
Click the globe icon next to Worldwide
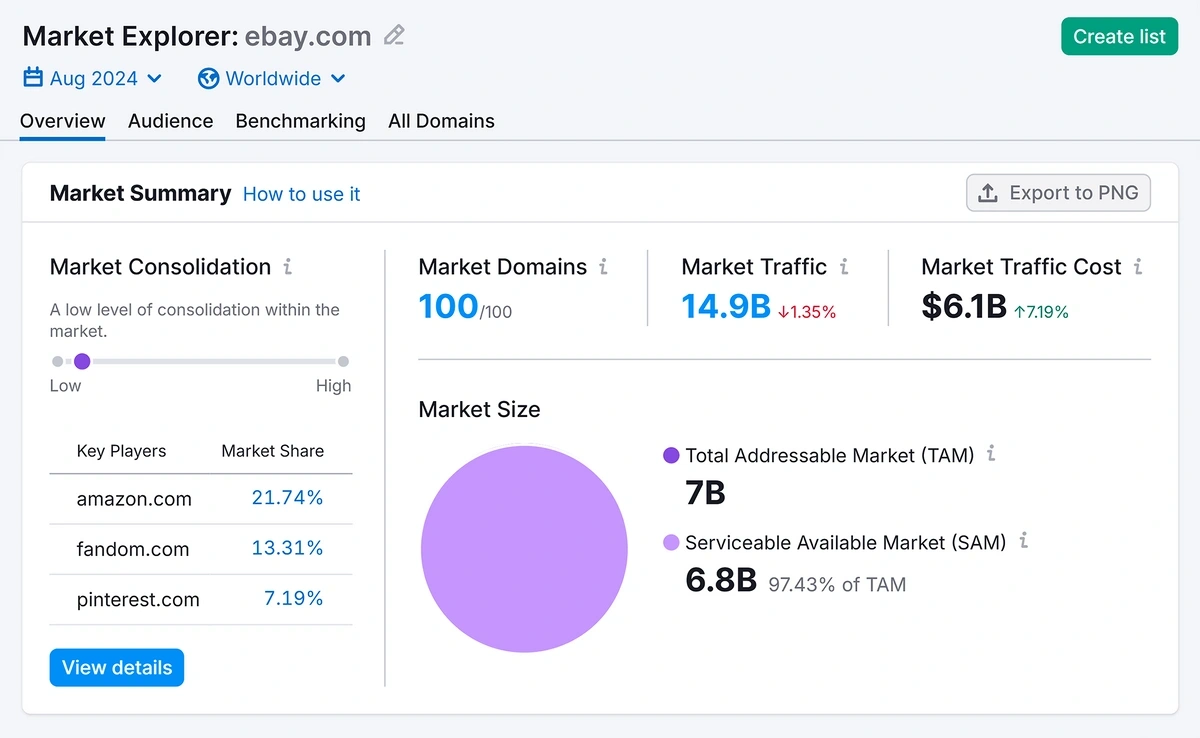(208, 78)
